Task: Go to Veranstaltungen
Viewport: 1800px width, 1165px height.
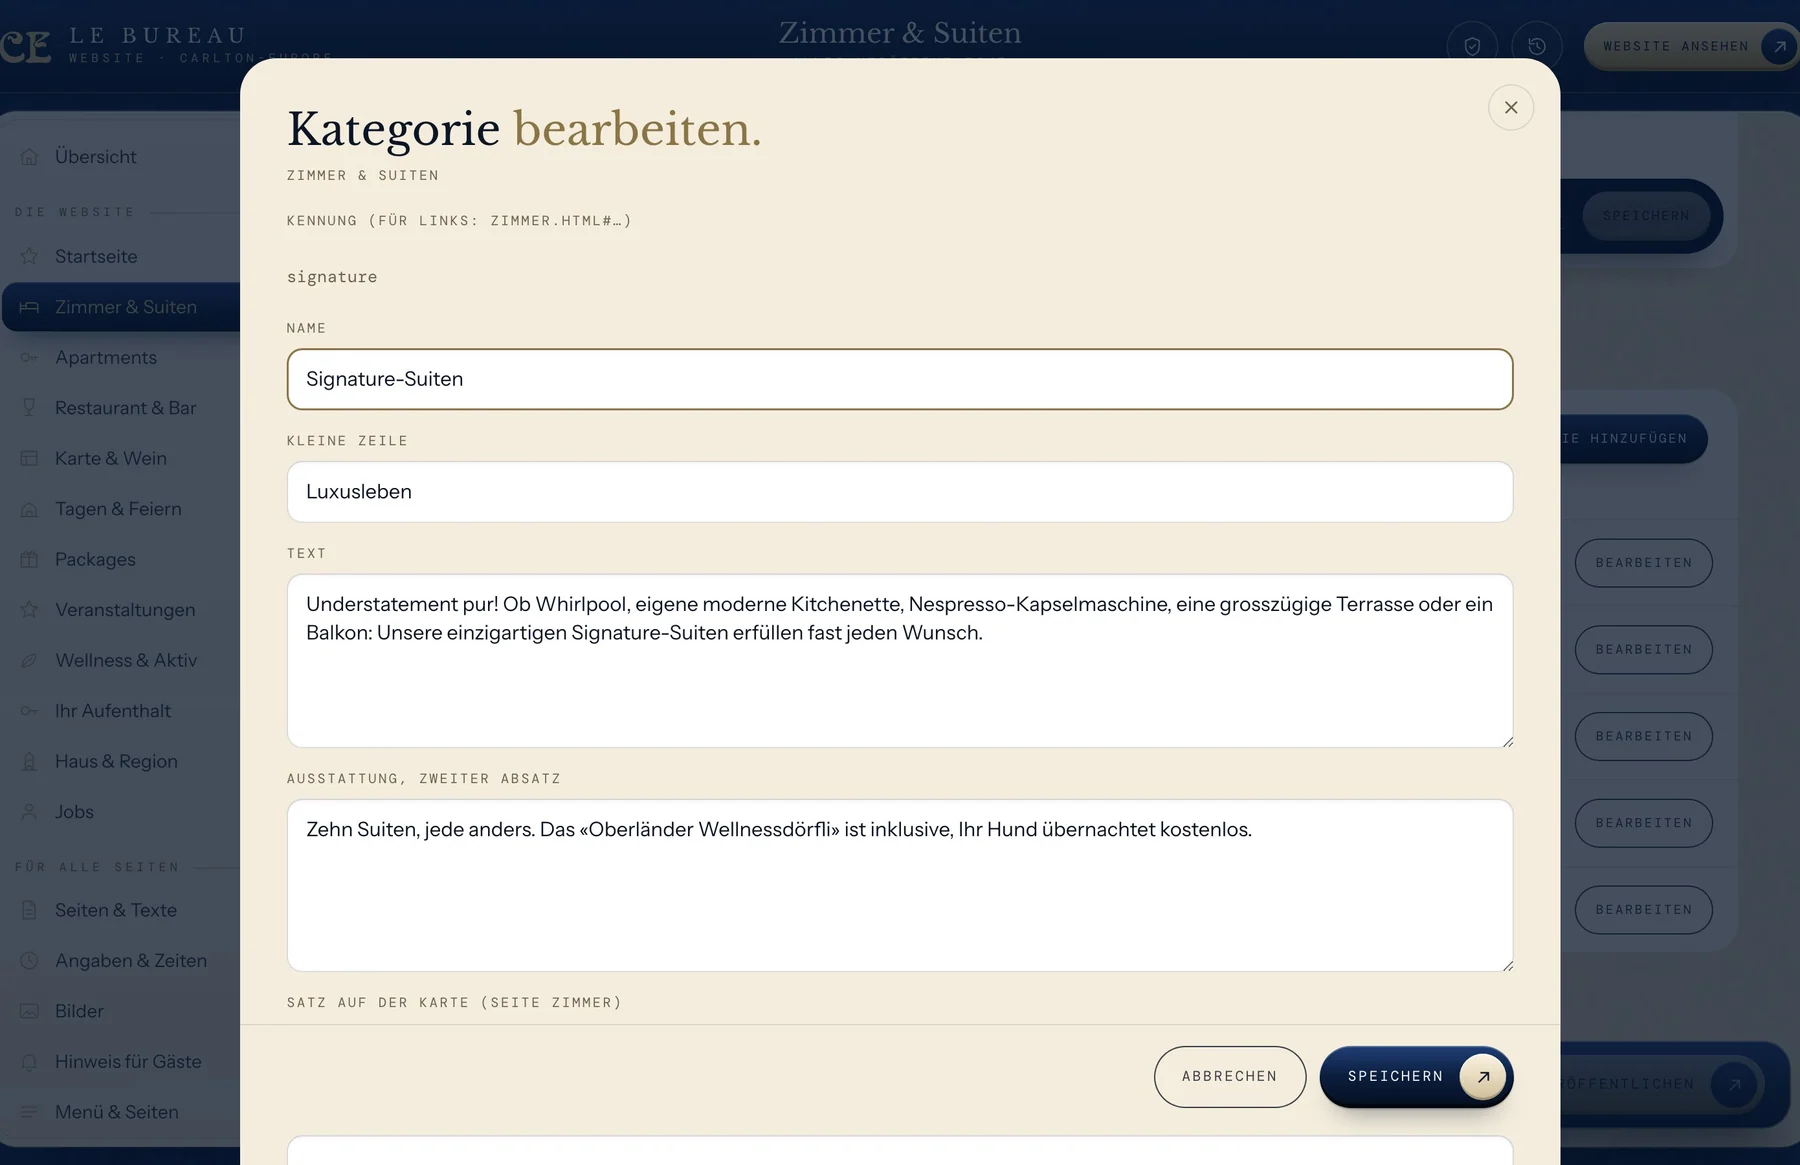Action: point(120,610)
